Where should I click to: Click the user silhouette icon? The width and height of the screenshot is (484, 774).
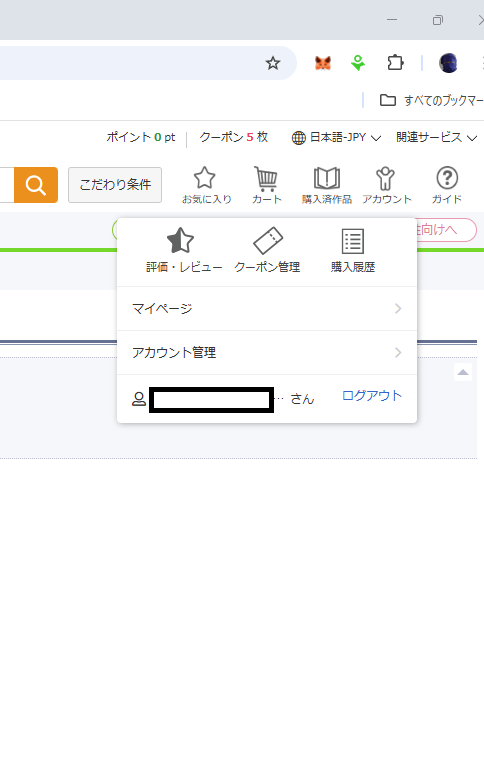point(139,399)
